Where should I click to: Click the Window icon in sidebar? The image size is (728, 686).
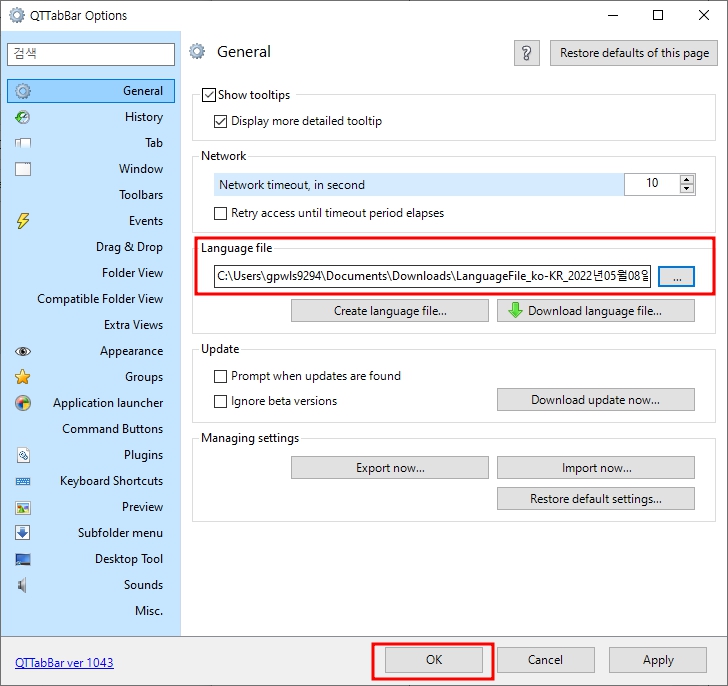[x=23, y=169]
